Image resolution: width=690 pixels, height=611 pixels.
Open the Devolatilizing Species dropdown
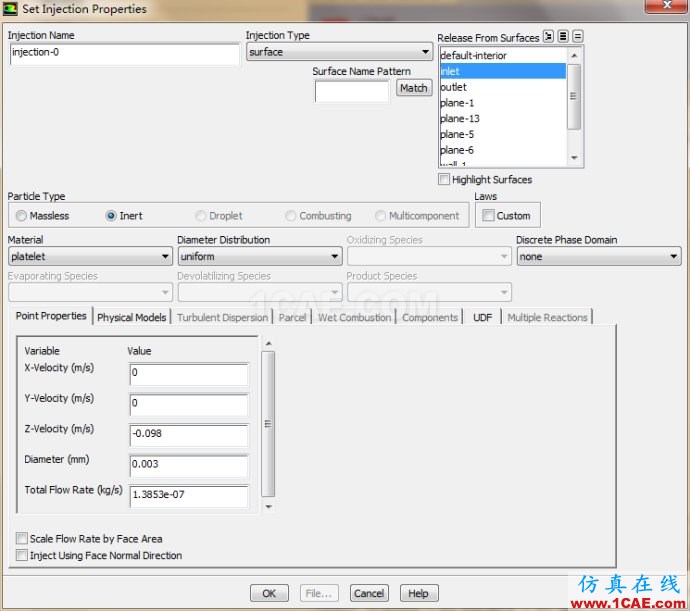coord(260,292)
